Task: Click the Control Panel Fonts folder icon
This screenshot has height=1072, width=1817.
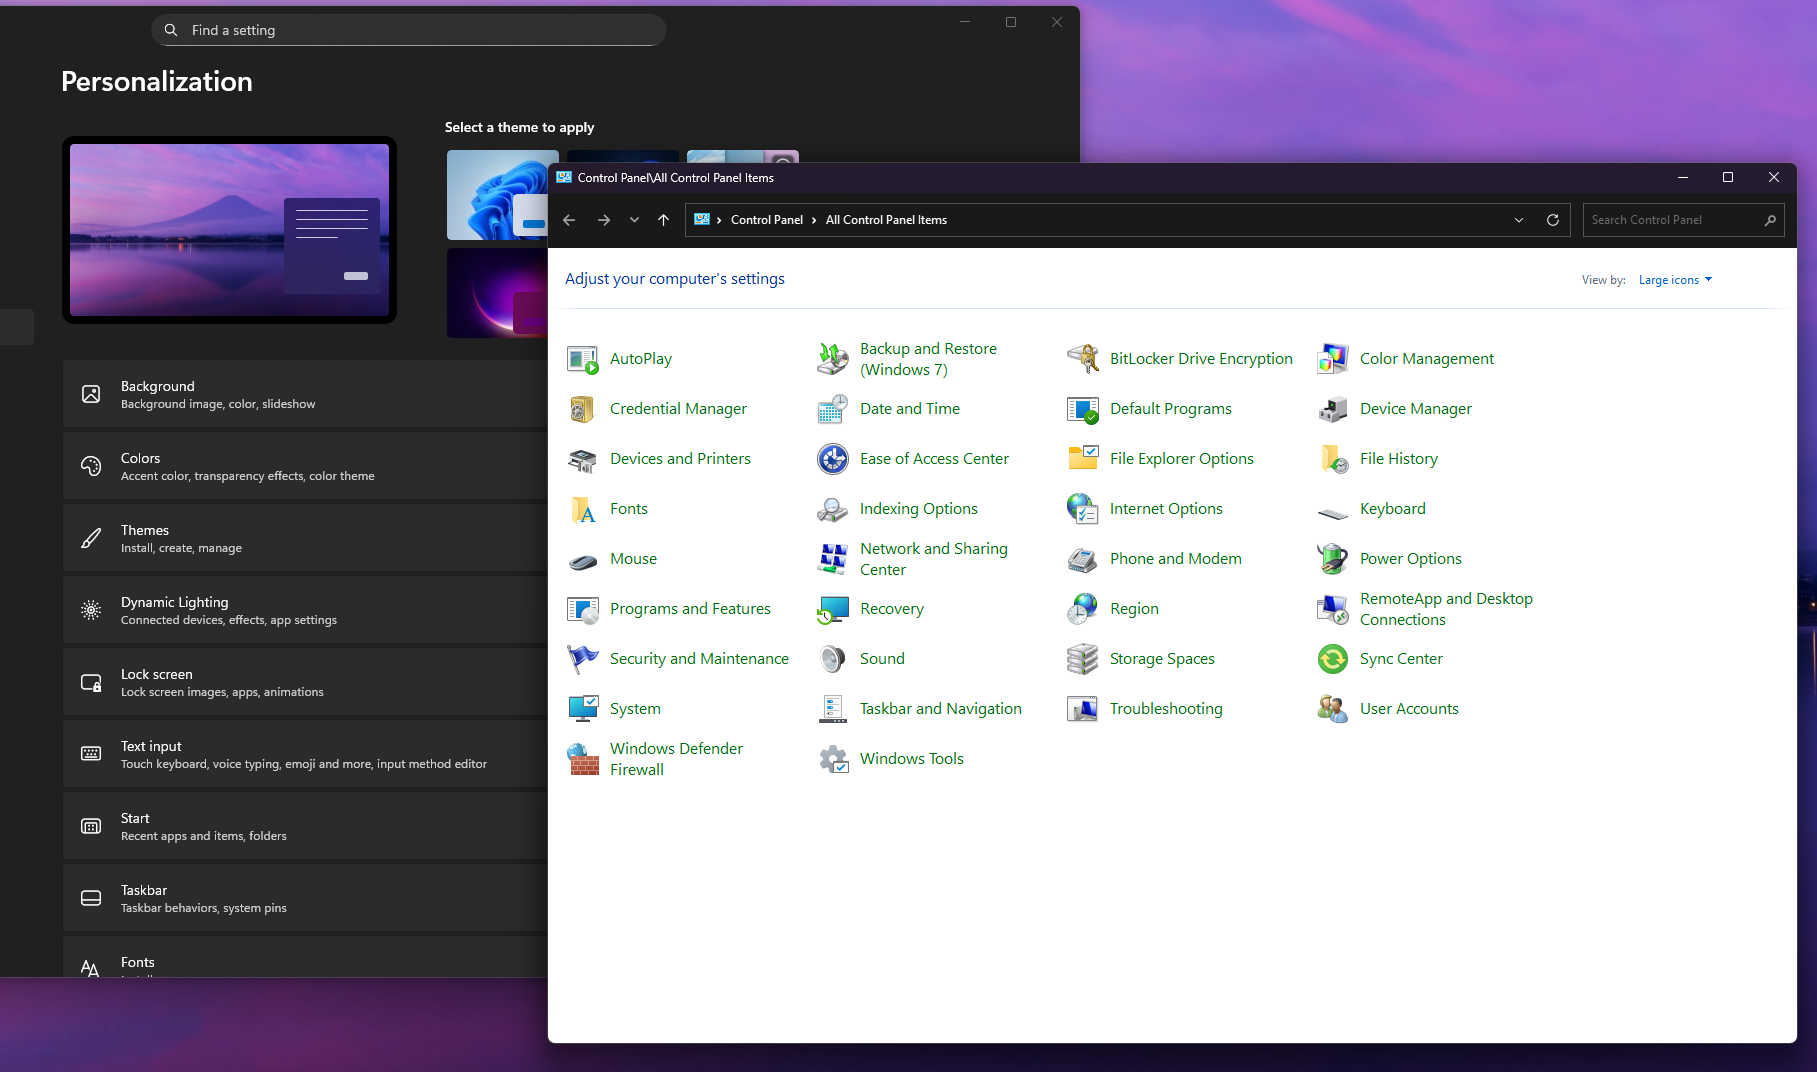Action: tap(582, 509)
